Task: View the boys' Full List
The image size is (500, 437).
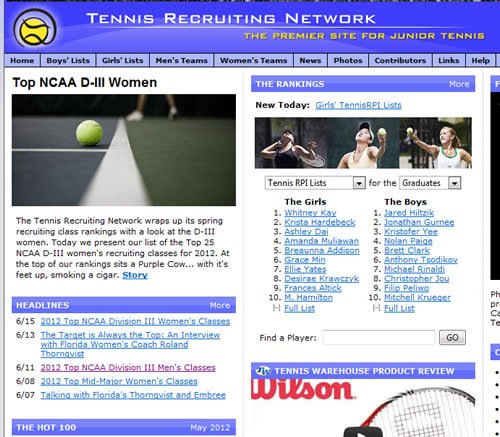Action: pos(399,308)
